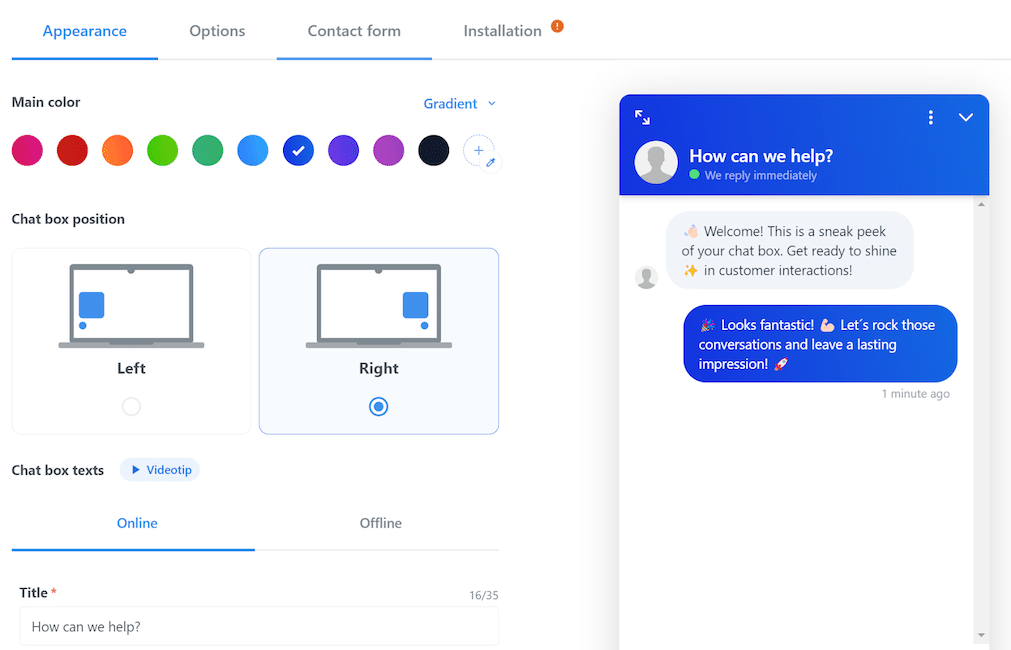
Task: Select the Right position card
Action: tap(378, 341)
